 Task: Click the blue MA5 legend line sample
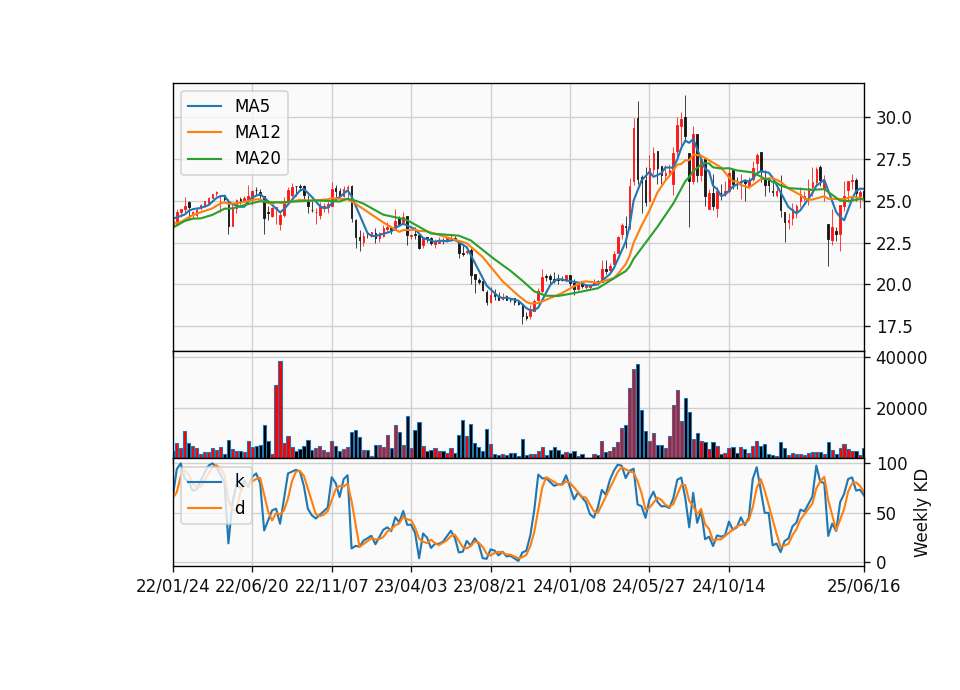point(204,106)
